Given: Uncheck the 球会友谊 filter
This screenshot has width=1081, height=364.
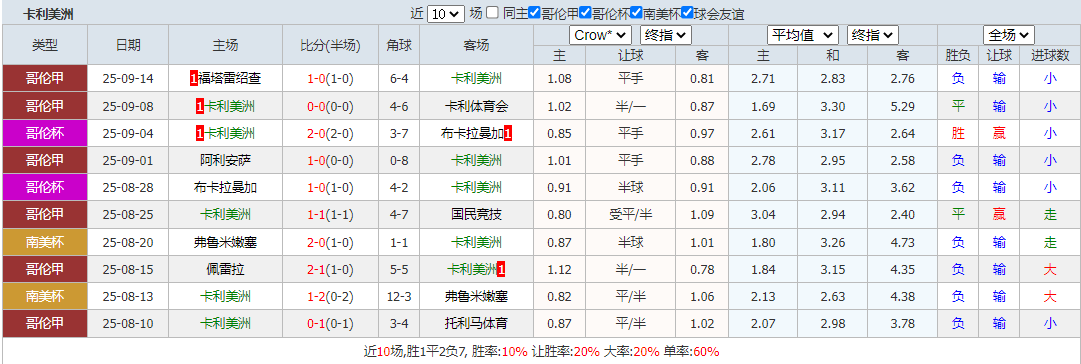Looking at the screenshot, I should (x=687, y=12).
